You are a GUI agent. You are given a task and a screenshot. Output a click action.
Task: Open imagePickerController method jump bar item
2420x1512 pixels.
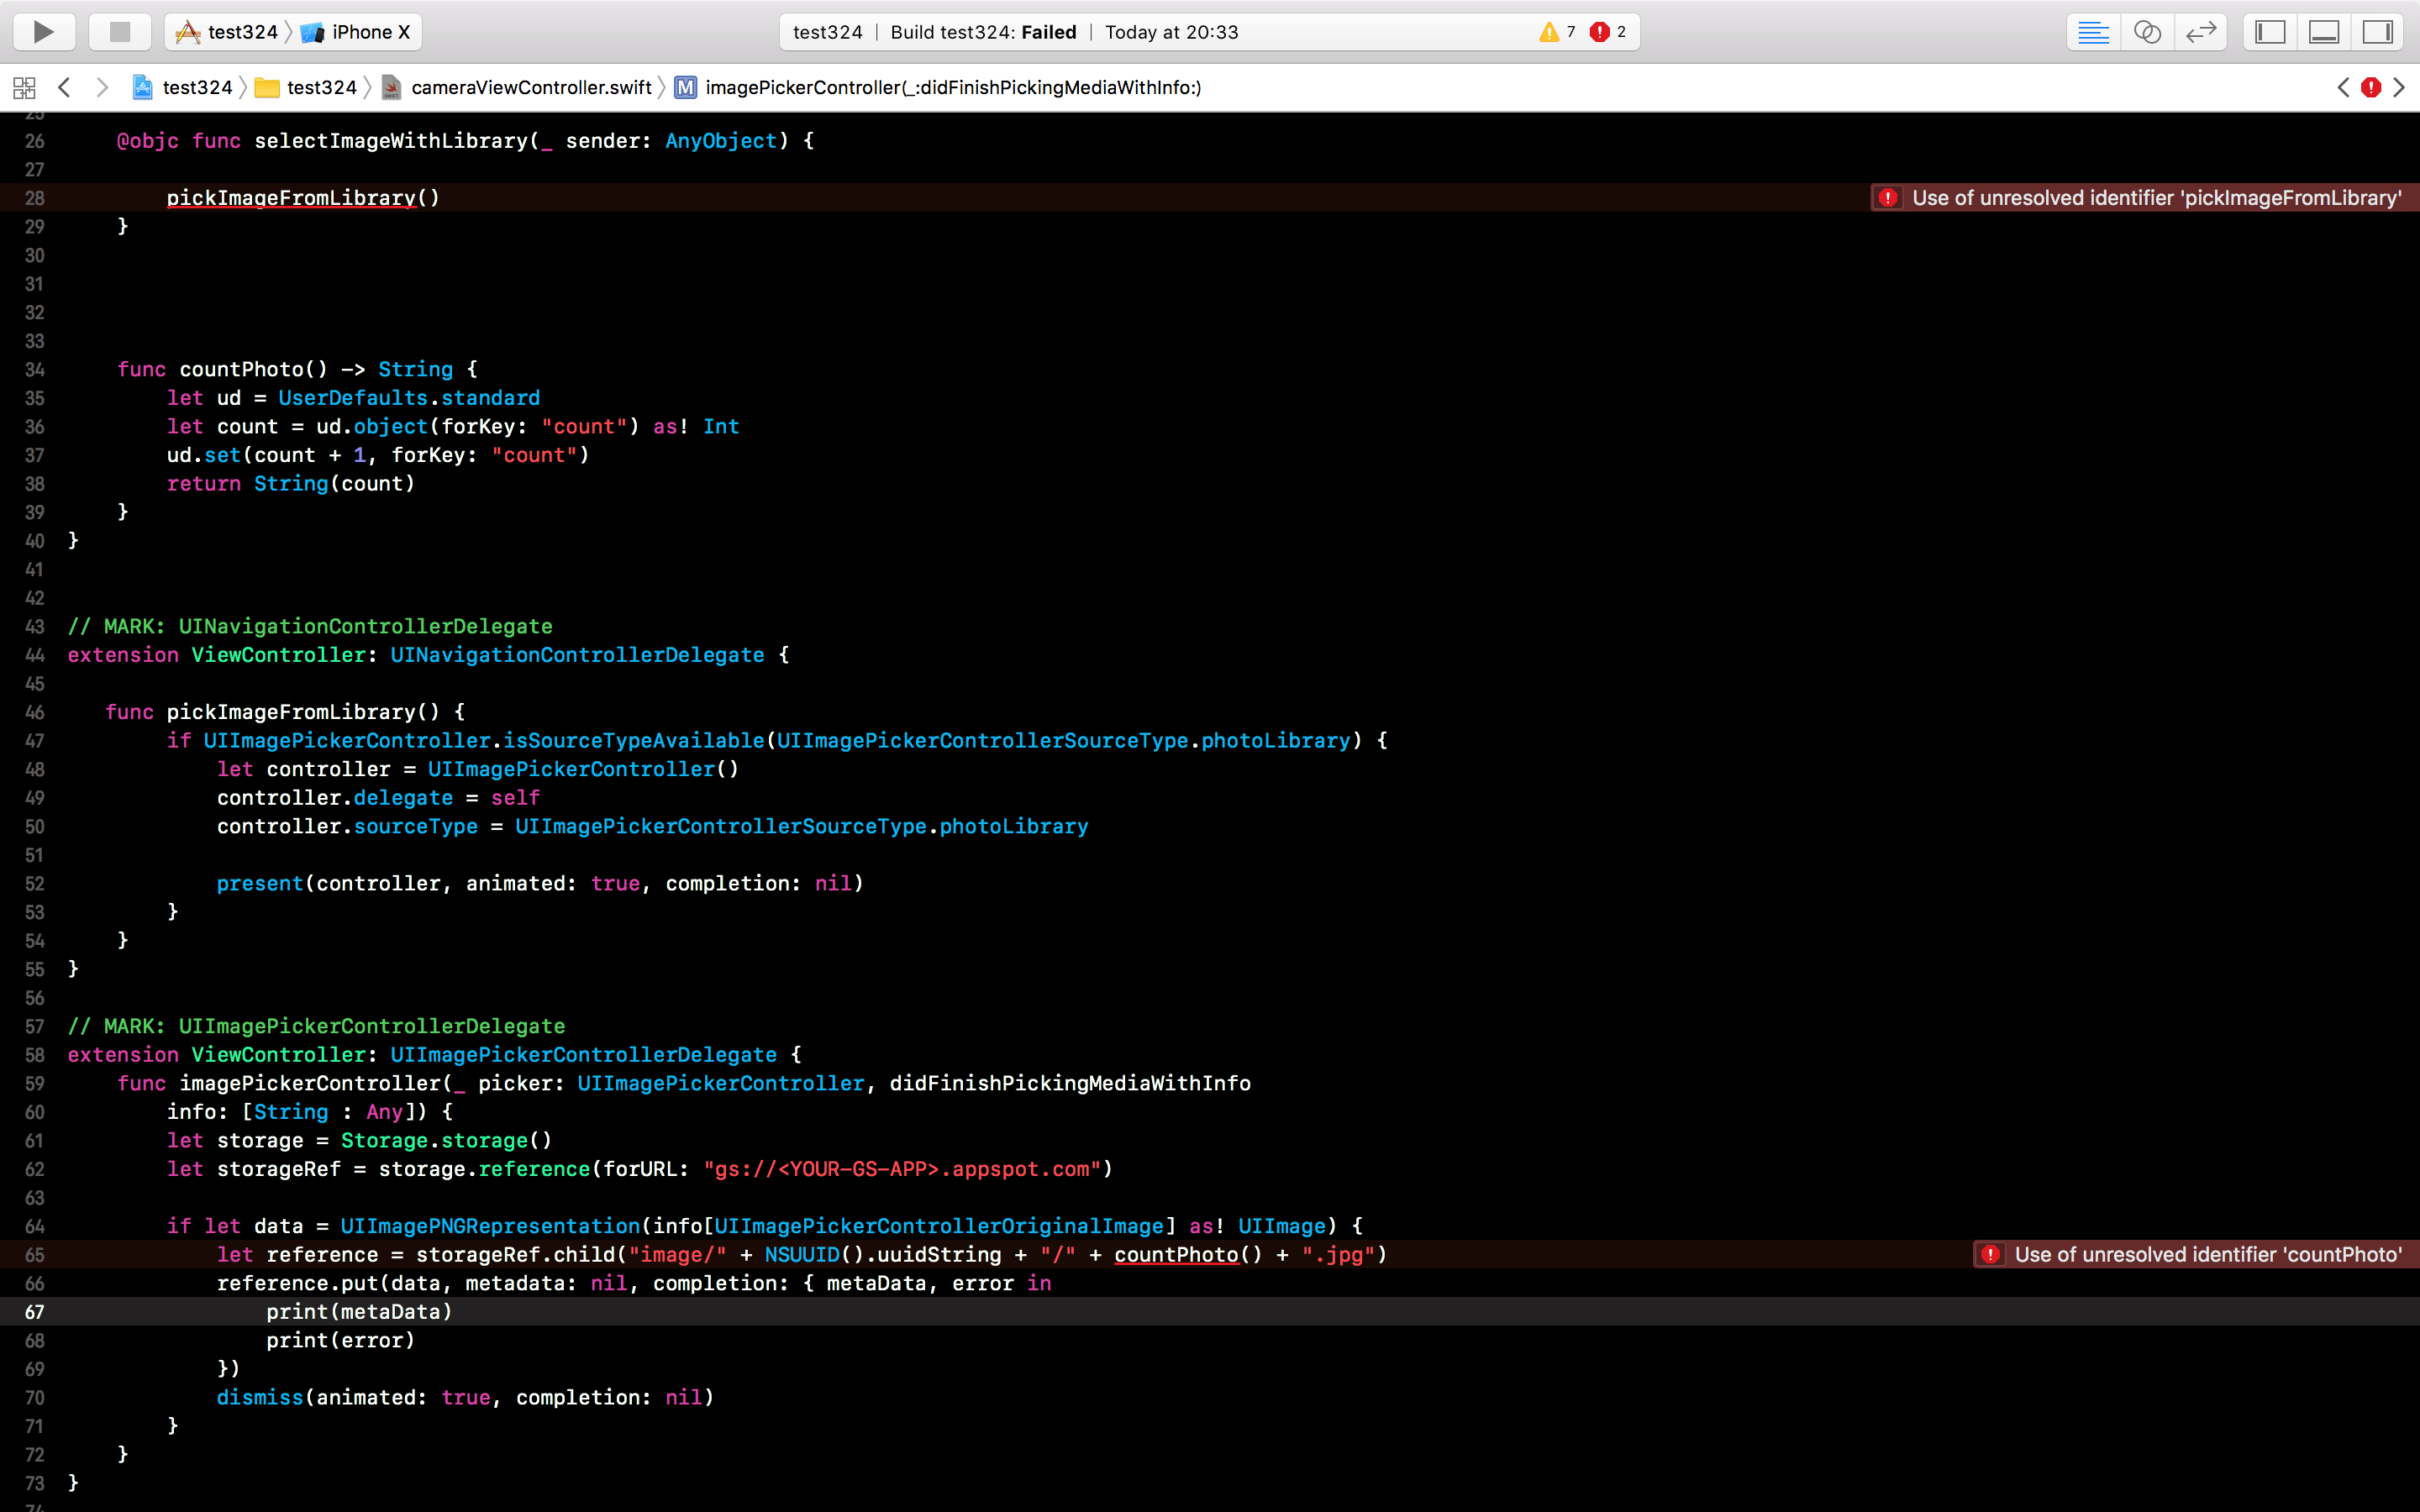[938, 88]
